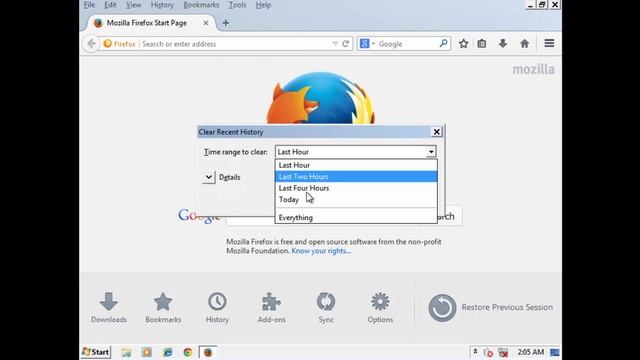Reload the page with the refresh icon
The width and height of the screenshot is (640, 360).
point(346,44)
